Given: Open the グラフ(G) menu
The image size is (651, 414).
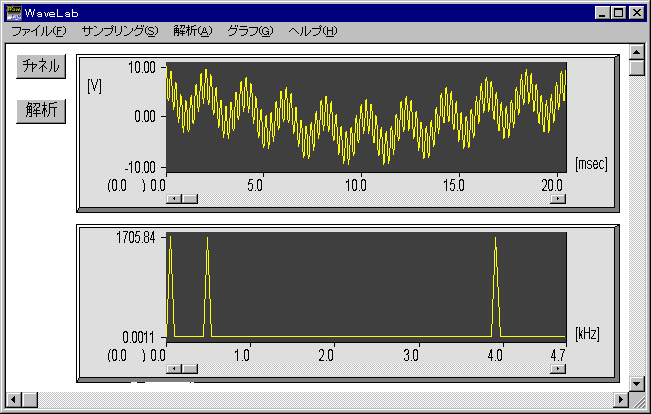Looking at the screenshot, I should [250, 31].
